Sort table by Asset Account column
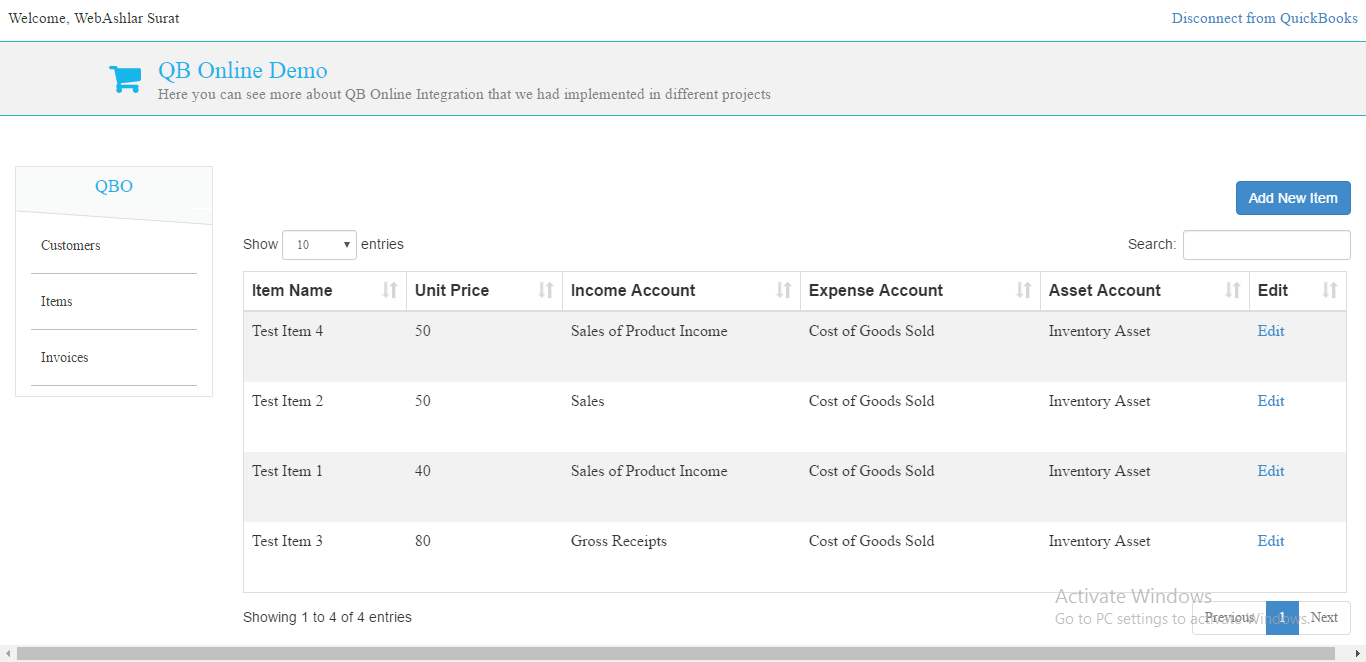1366x662 pixels. pos(1145,291)
